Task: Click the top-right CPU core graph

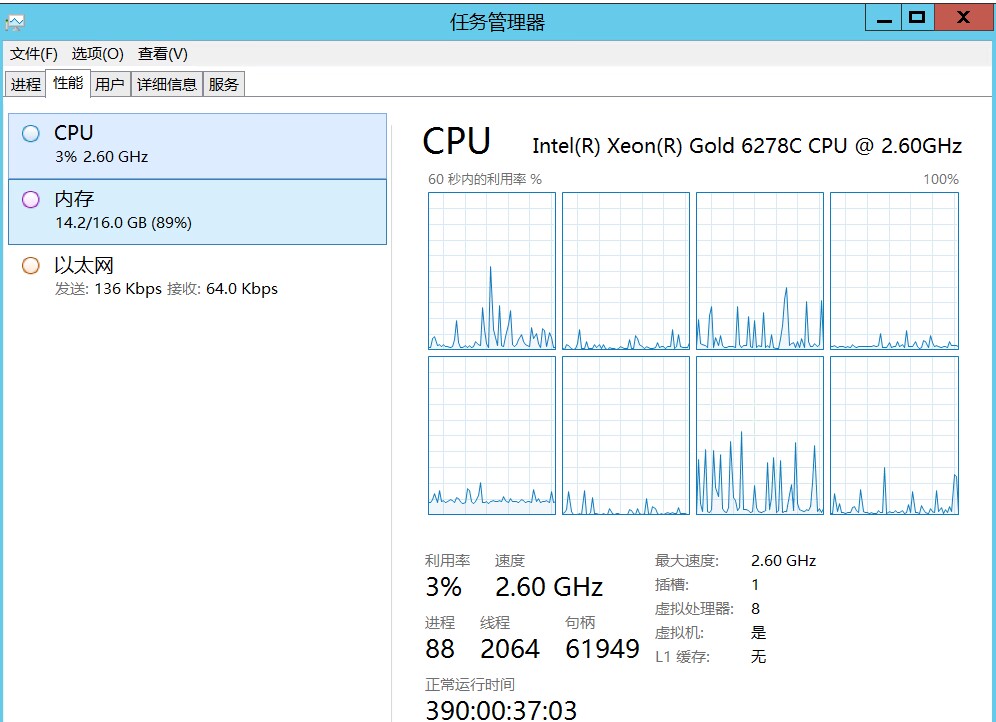Action: click(894, 271)
